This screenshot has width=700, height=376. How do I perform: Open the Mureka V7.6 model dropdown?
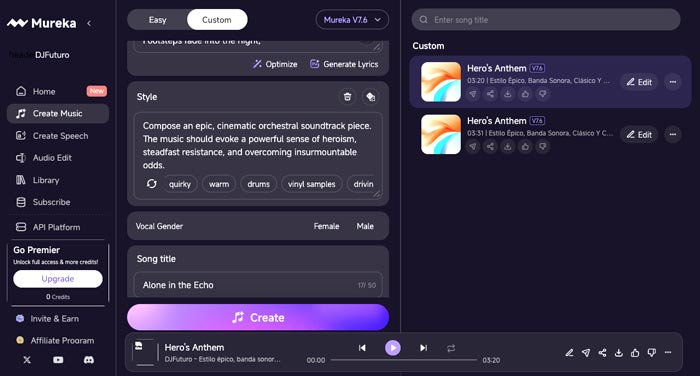coord(352,20)
